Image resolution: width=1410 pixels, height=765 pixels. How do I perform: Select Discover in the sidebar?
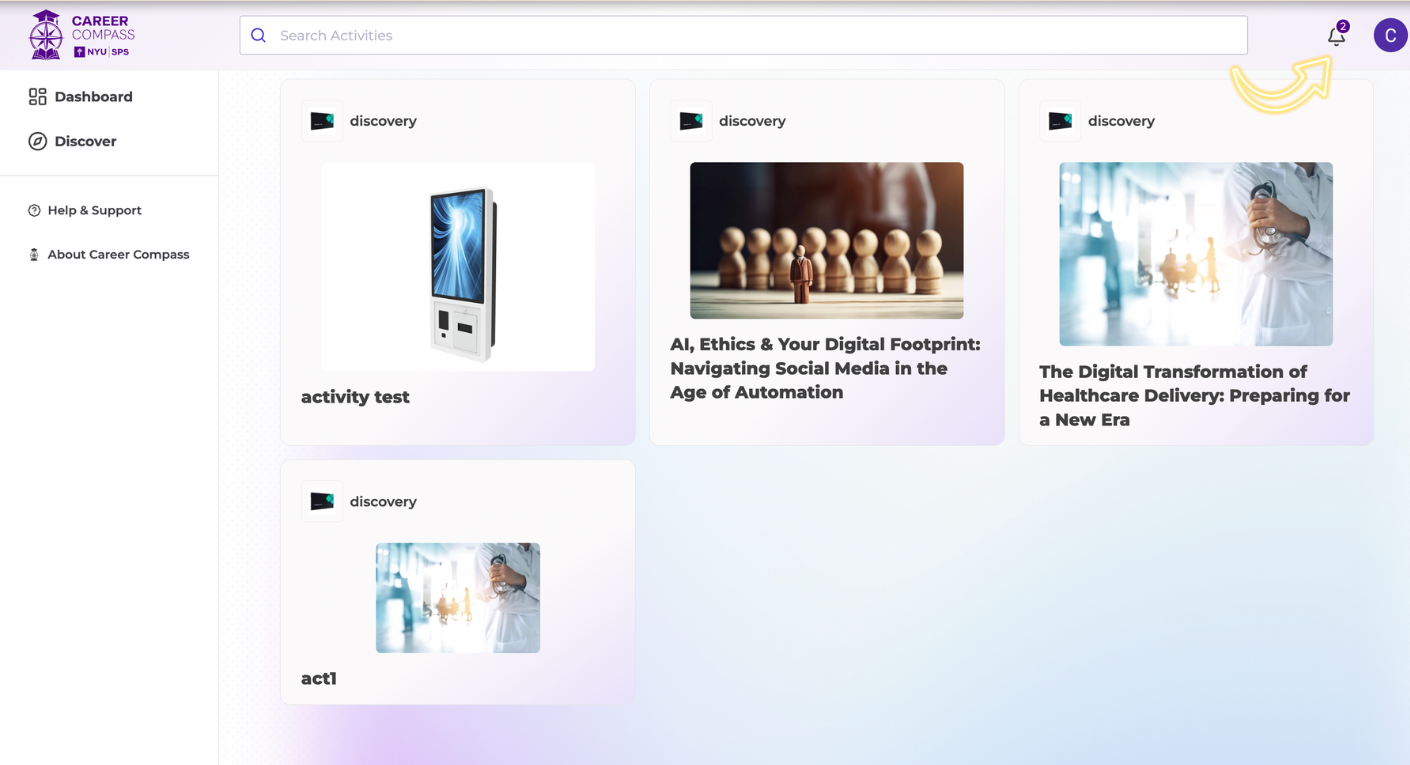[x=85, y=141]
